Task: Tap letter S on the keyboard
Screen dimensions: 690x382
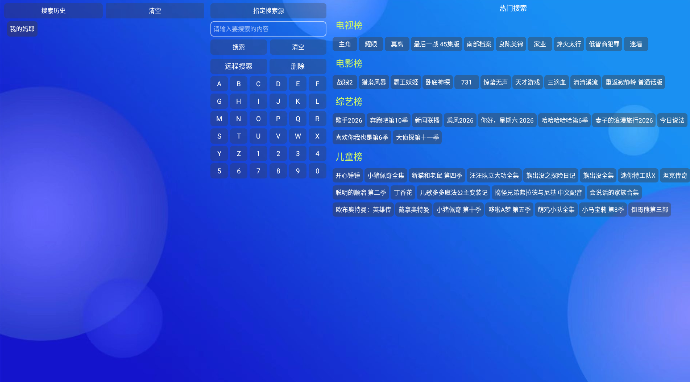Action: 219,136
